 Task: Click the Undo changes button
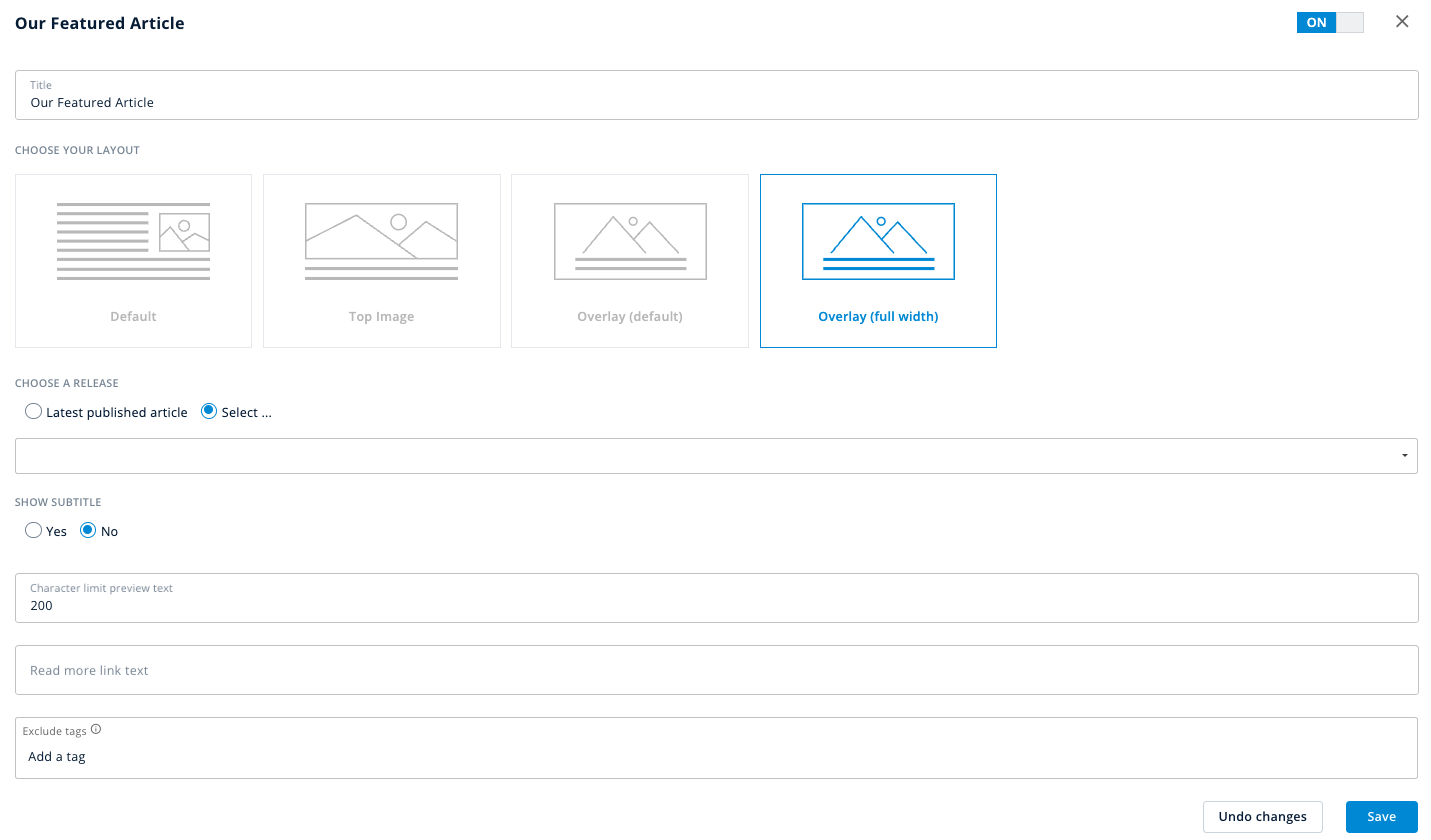tap(1262, 817)
